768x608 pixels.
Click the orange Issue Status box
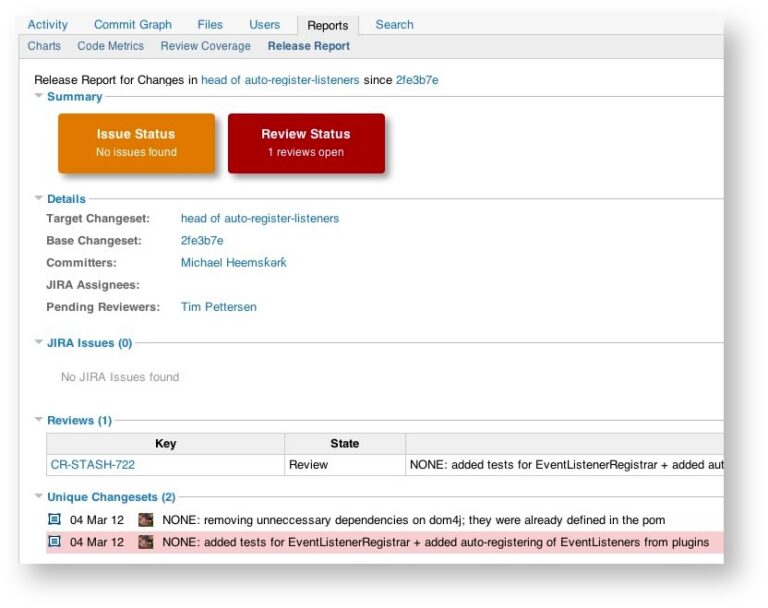click(x=136, y=143)
